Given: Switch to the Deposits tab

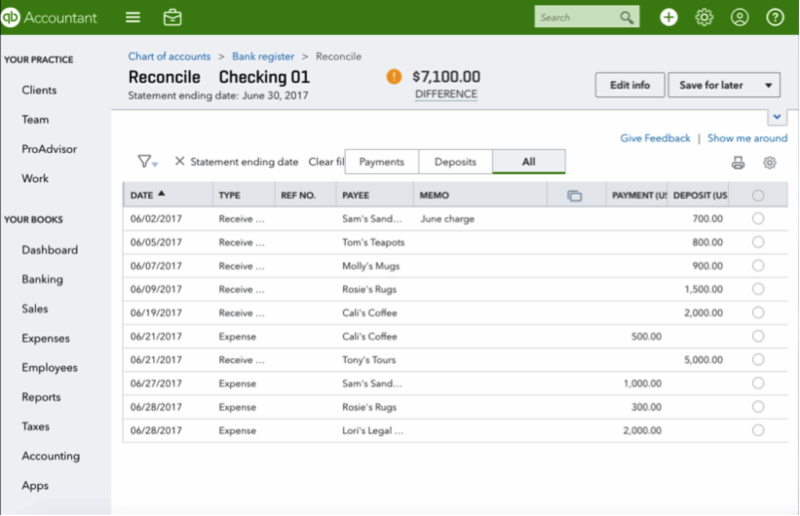Looking at the screenshot, I should pos(455,161).
